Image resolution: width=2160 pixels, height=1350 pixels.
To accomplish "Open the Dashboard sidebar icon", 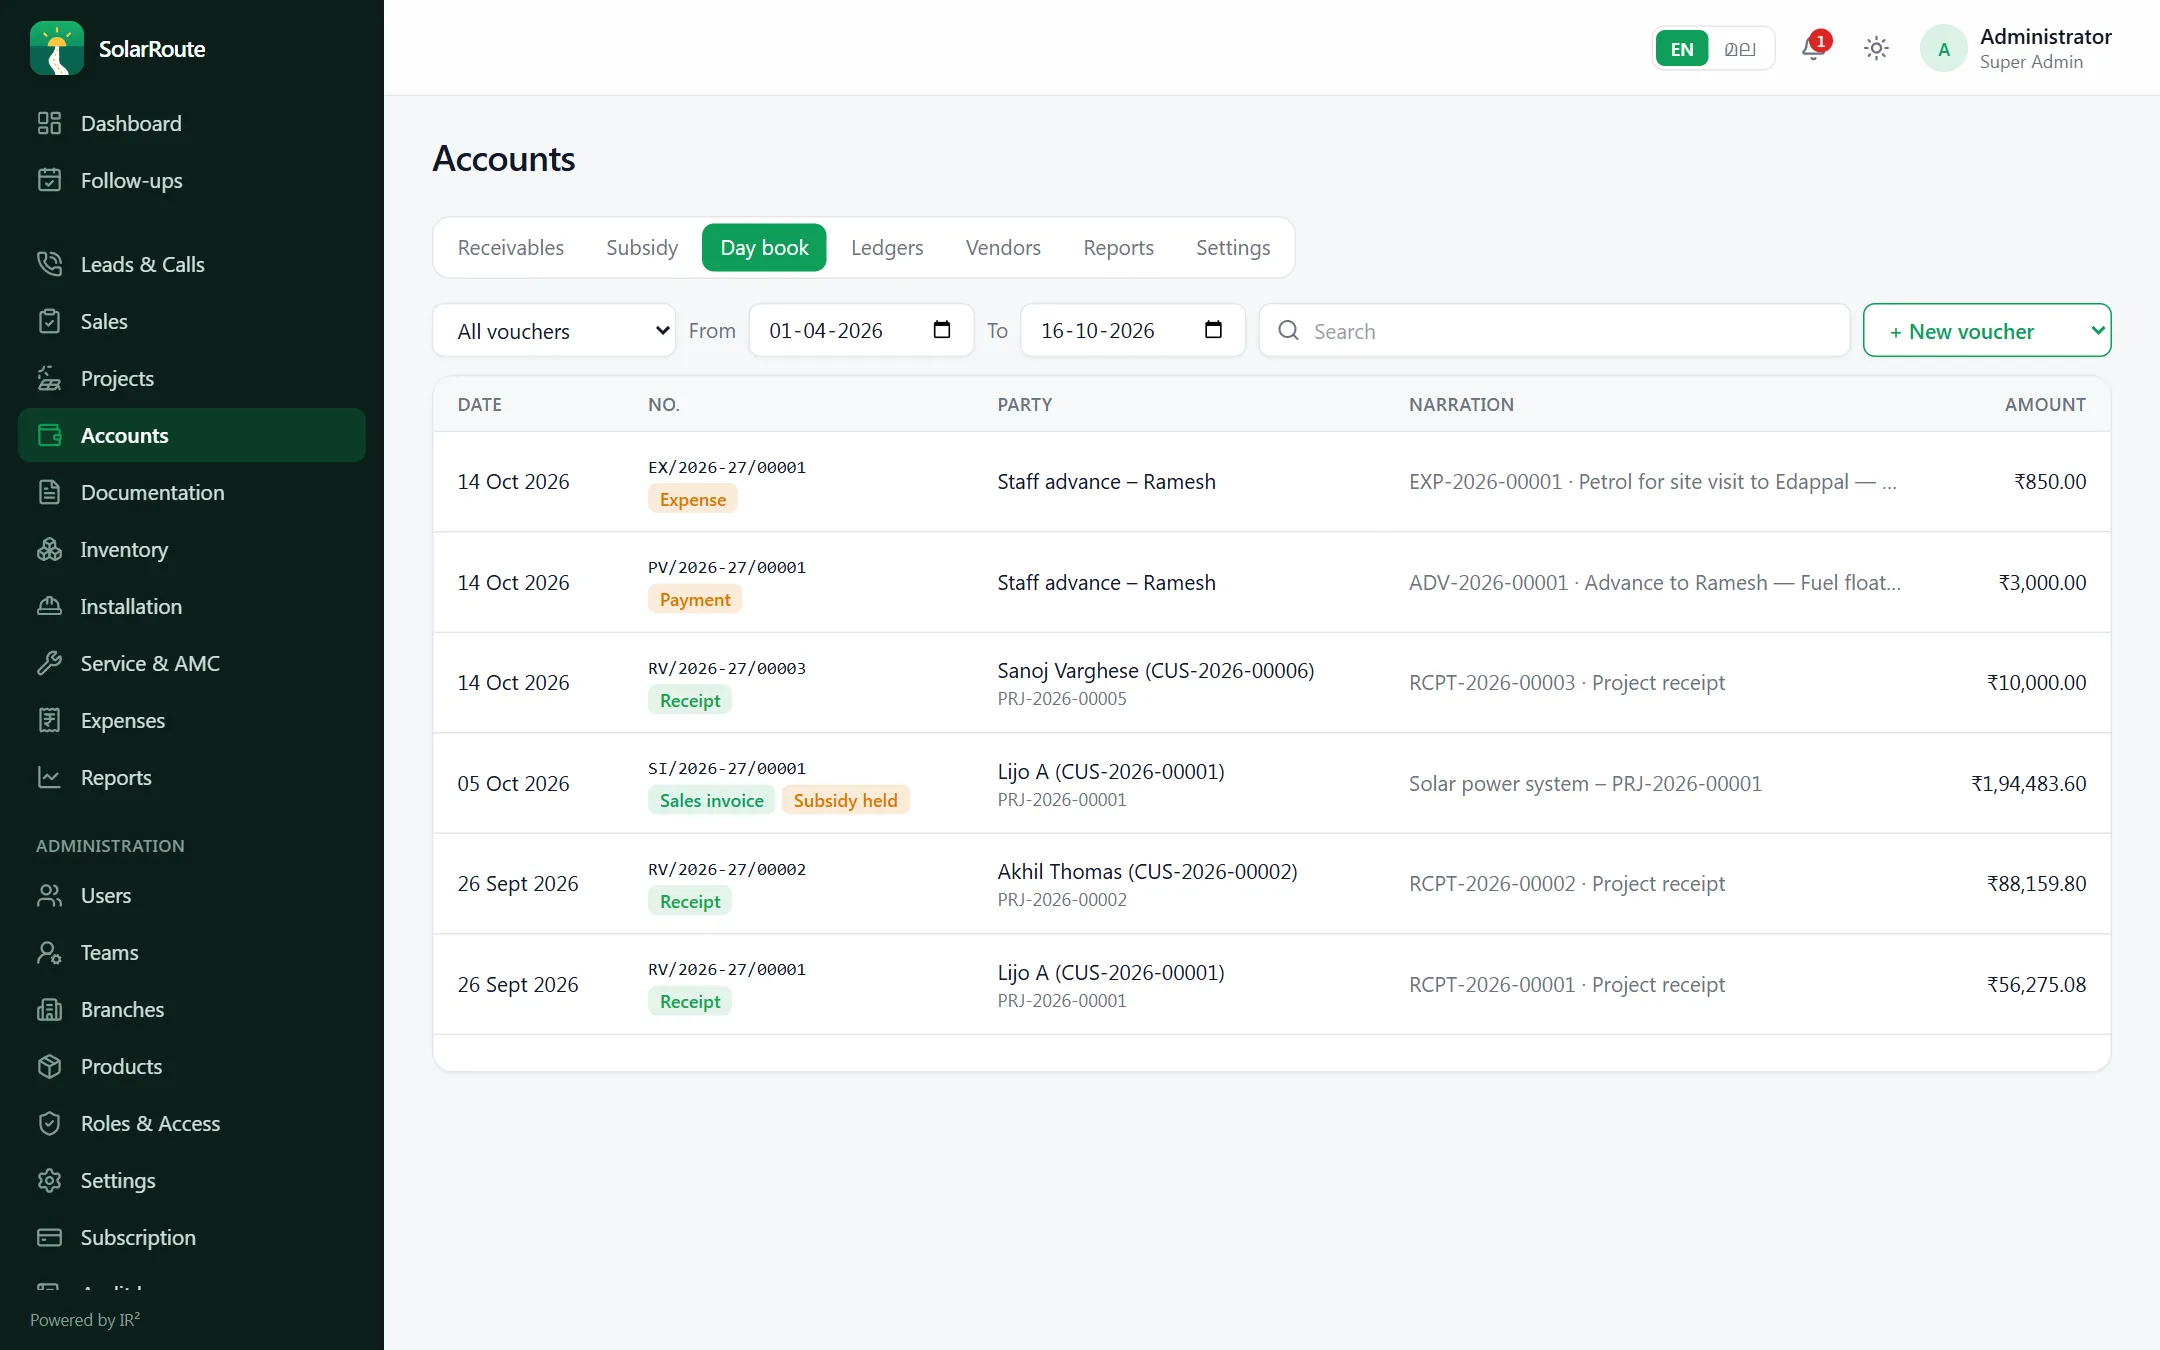I will tap(49, 123).
